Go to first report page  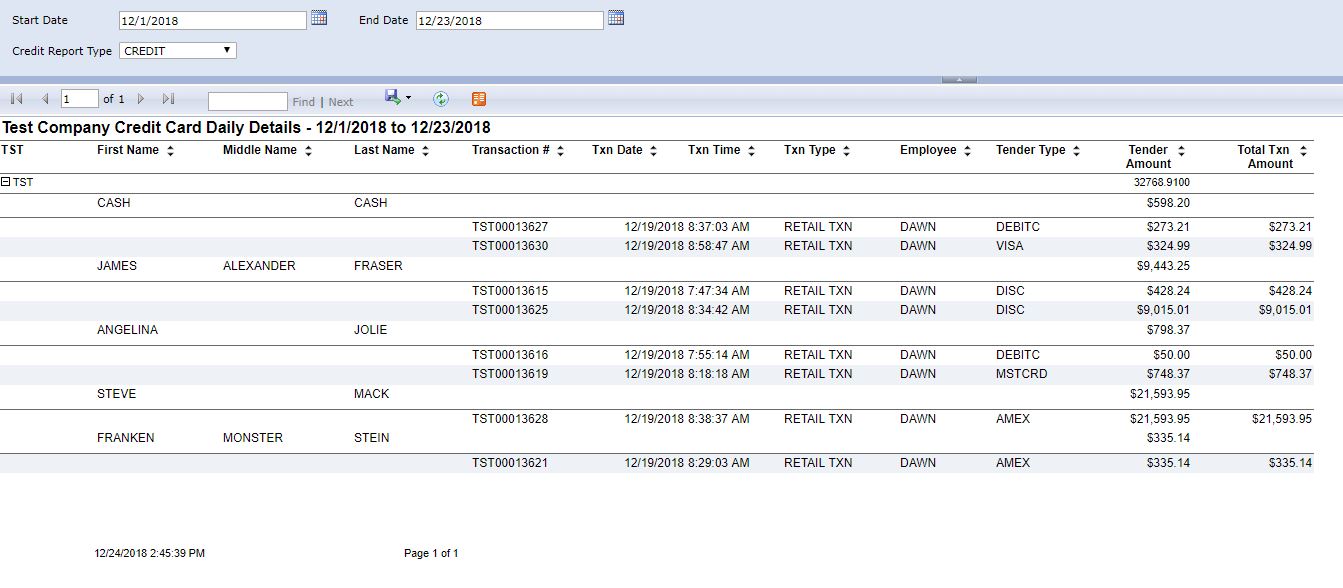pyautogui.click(x=16, y=99)
